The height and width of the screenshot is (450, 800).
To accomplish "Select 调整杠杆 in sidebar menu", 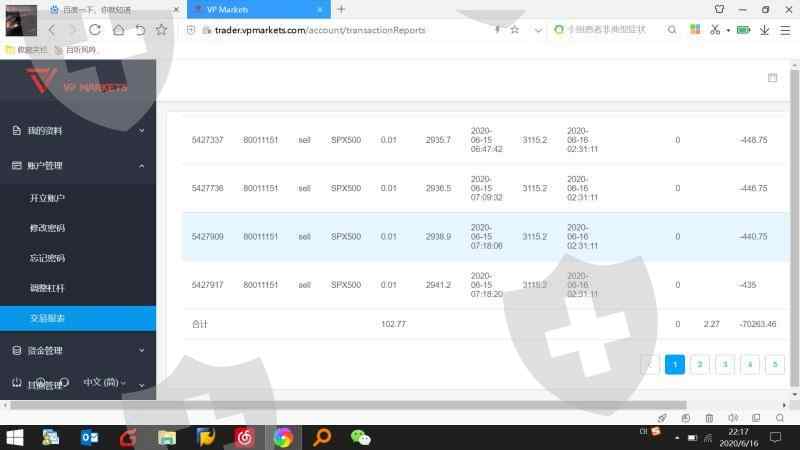I will 48,288.
